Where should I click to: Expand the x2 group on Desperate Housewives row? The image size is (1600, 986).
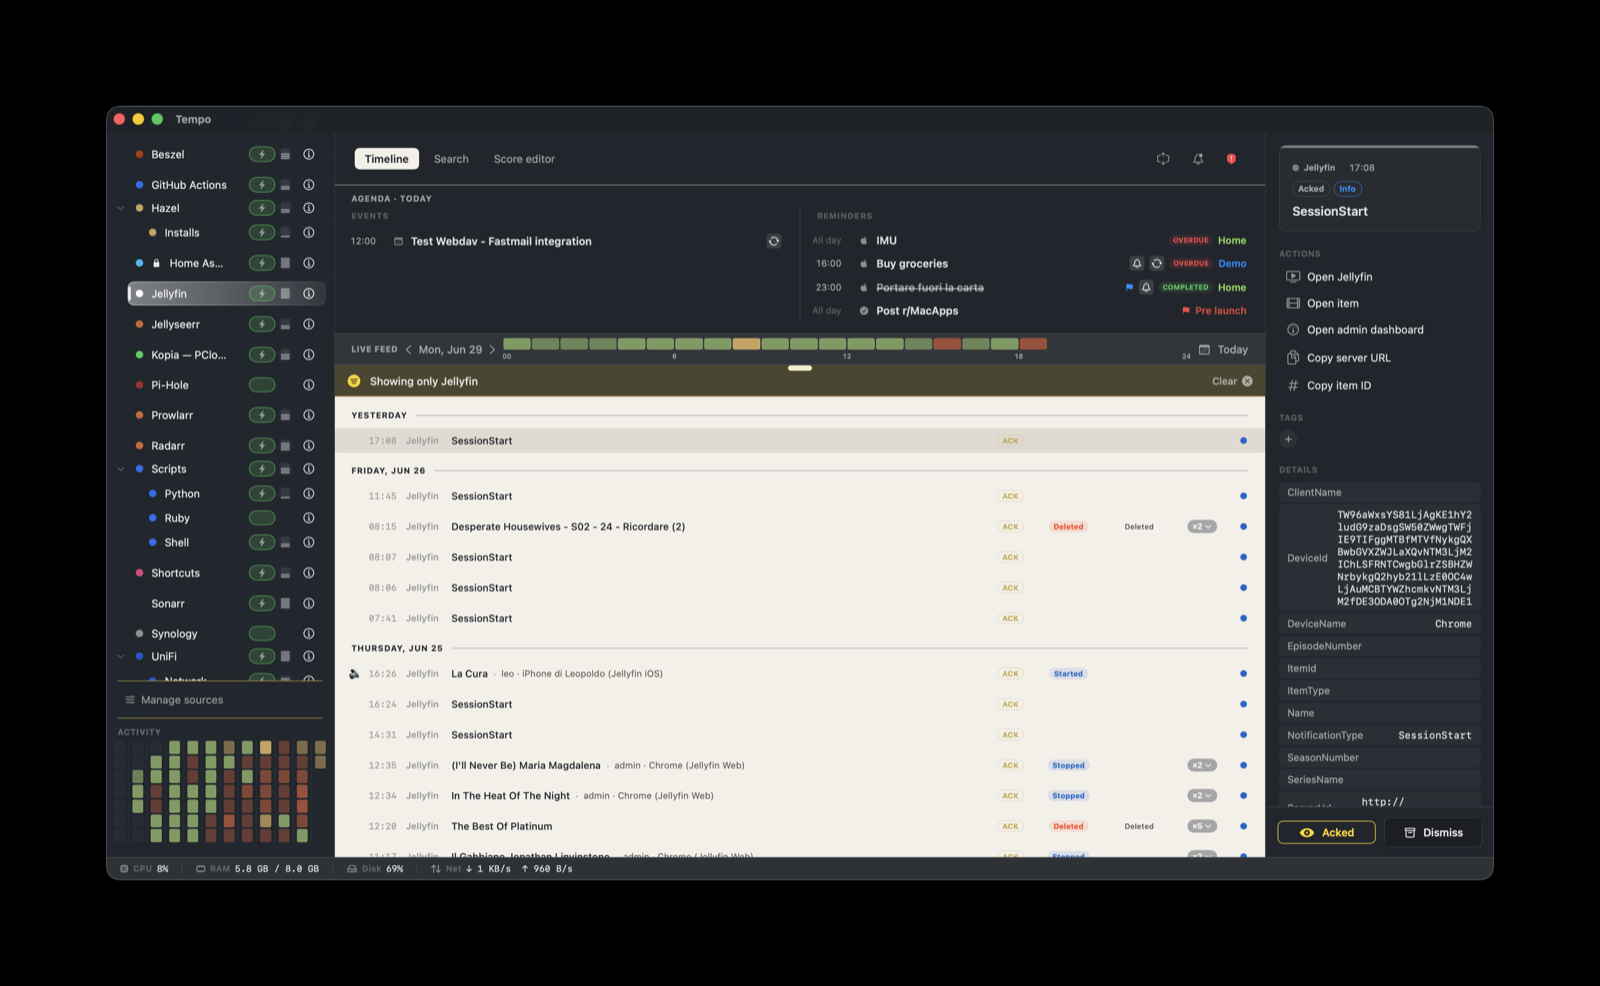click(1202, 527)
